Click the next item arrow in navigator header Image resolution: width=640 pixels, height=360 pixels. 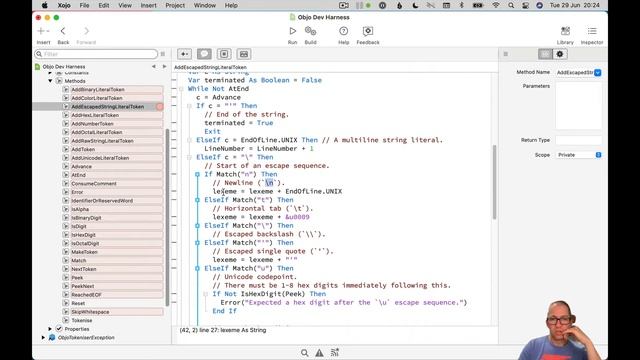pyautogui.click(x=164, y=67)
